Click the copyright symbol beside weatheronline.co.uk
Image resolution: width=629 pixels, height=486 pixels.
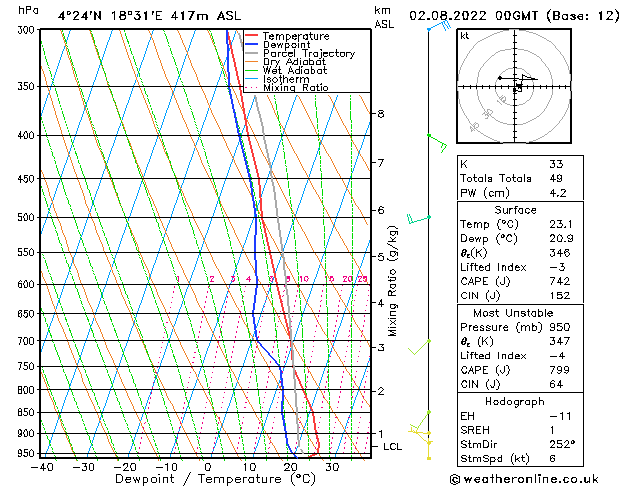457,478
